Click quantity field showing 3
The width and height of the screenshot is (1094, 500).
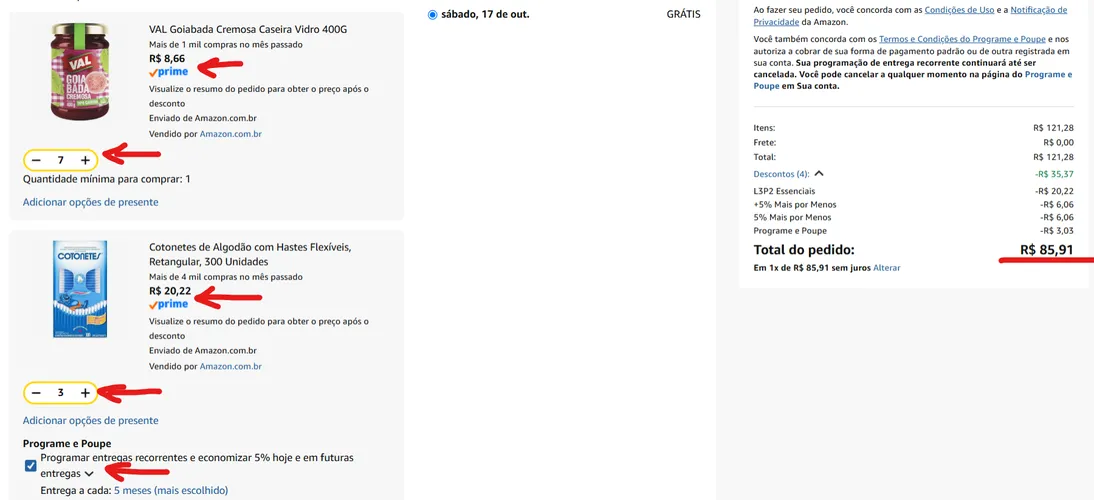click(x=61, y=393)
